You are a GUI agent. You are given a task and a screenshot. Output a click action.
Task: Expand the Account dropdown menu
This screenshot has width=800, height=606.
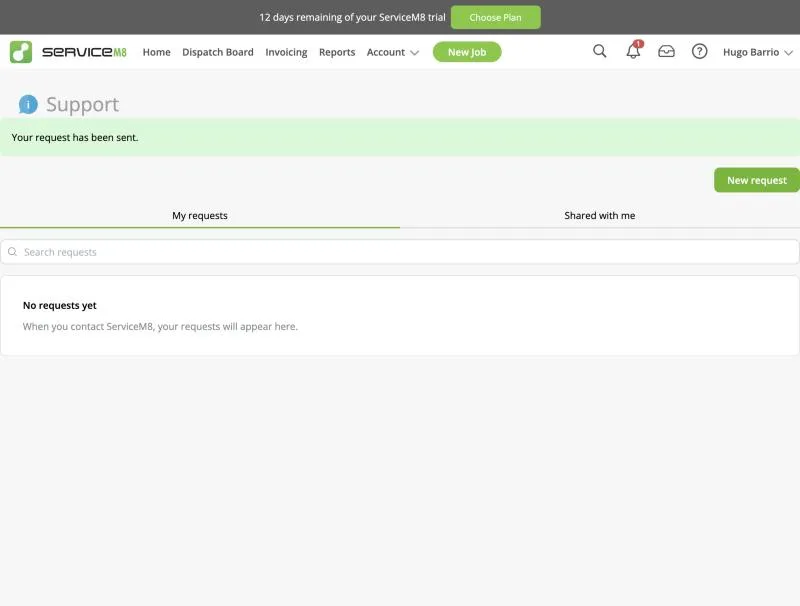392,52
